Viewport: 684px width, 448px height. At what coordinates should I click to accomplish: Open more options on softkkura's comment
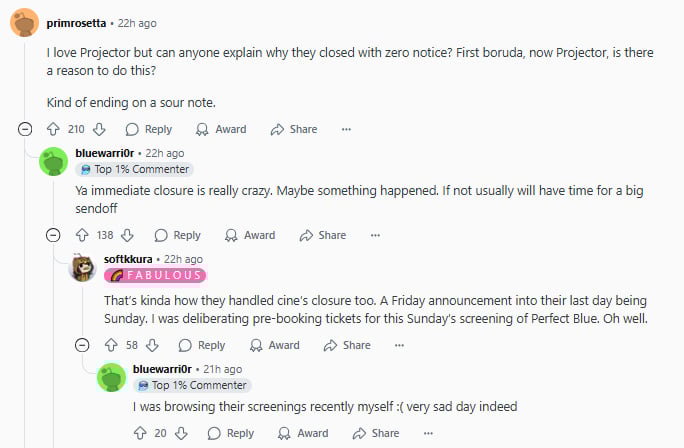click(x=399, y=345)
